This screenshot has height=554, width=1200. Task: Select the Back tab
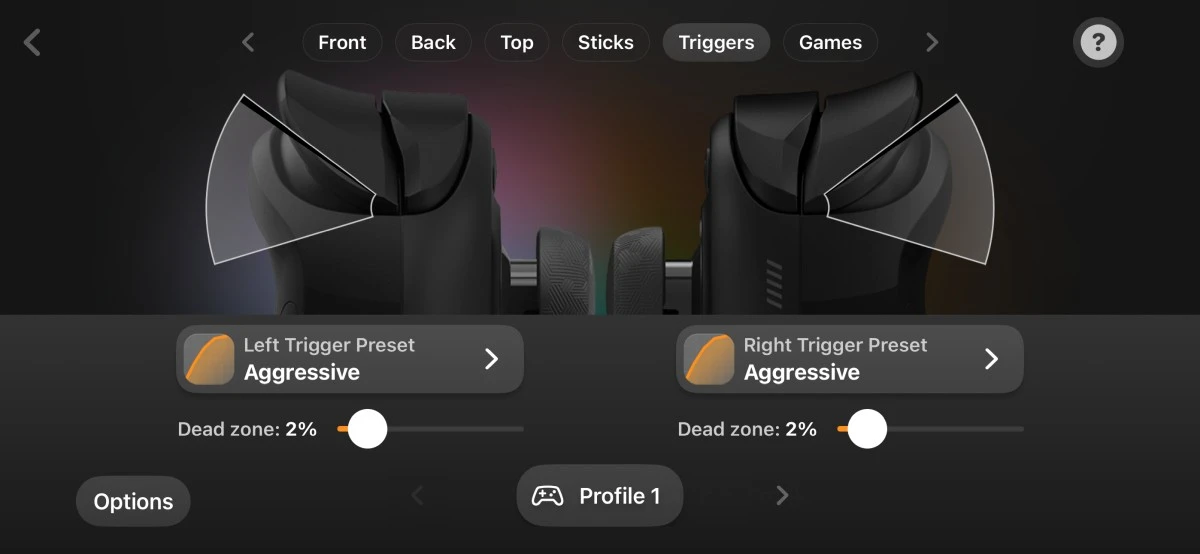[x=433, y=42]
